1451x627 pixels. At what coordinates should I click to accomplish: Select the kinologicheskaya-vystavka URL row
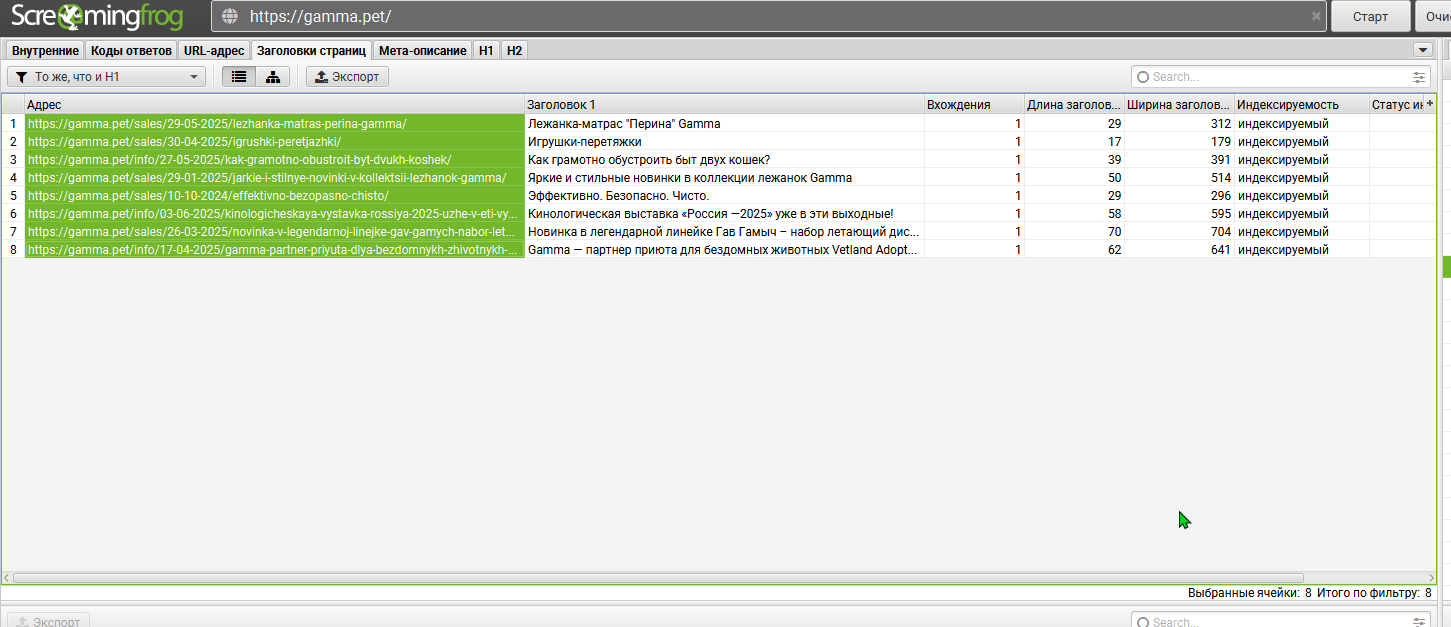pyautogui.click(x=274, y=213)
